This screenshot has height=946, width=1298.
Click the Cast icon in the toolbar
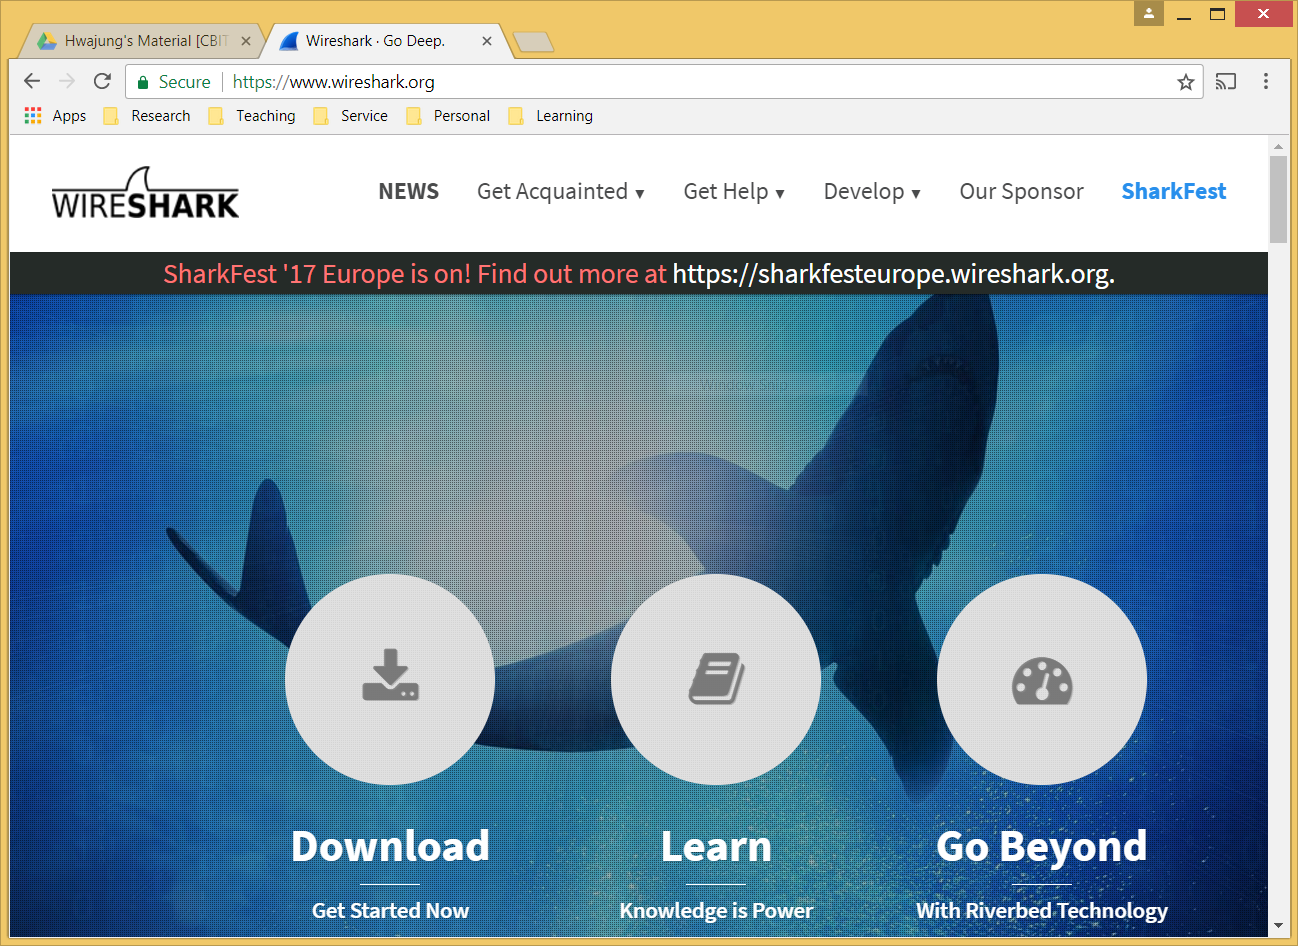1226,82
